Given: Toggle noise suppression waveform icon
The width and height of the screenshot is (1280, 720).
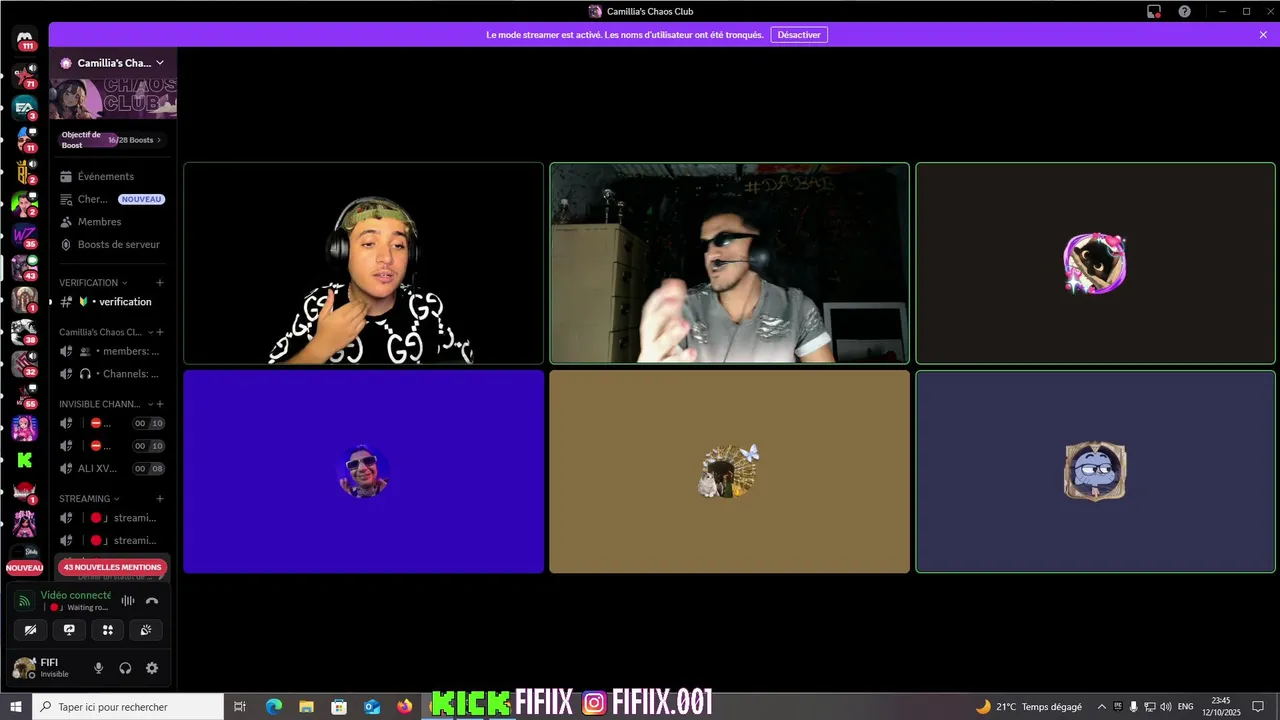Looking at the screenshot, I should (128, 601).
